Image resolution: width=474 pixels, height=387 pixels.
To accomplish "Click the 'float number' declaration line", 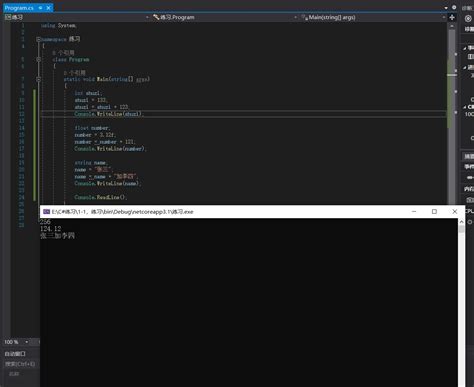I will tap(92, 128).
